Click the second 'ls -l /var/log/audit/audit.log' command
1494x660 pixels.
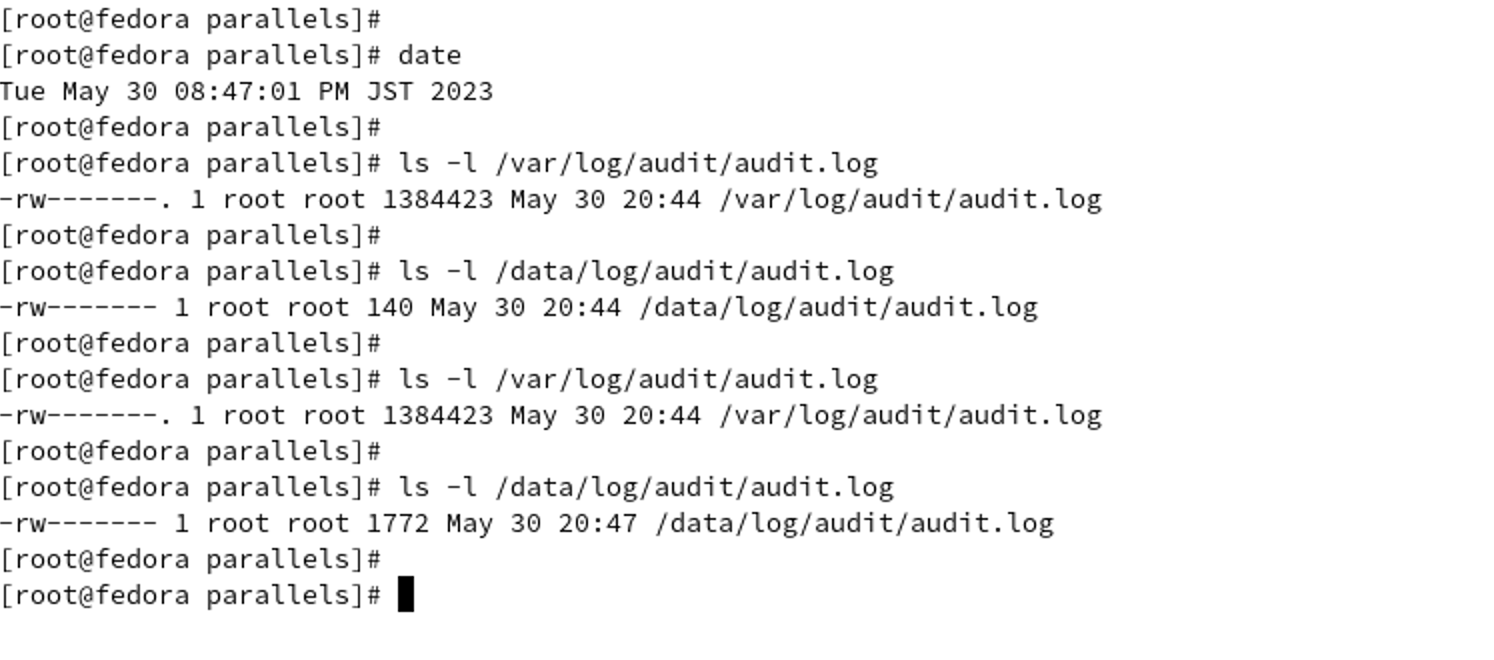pos(638,379)
